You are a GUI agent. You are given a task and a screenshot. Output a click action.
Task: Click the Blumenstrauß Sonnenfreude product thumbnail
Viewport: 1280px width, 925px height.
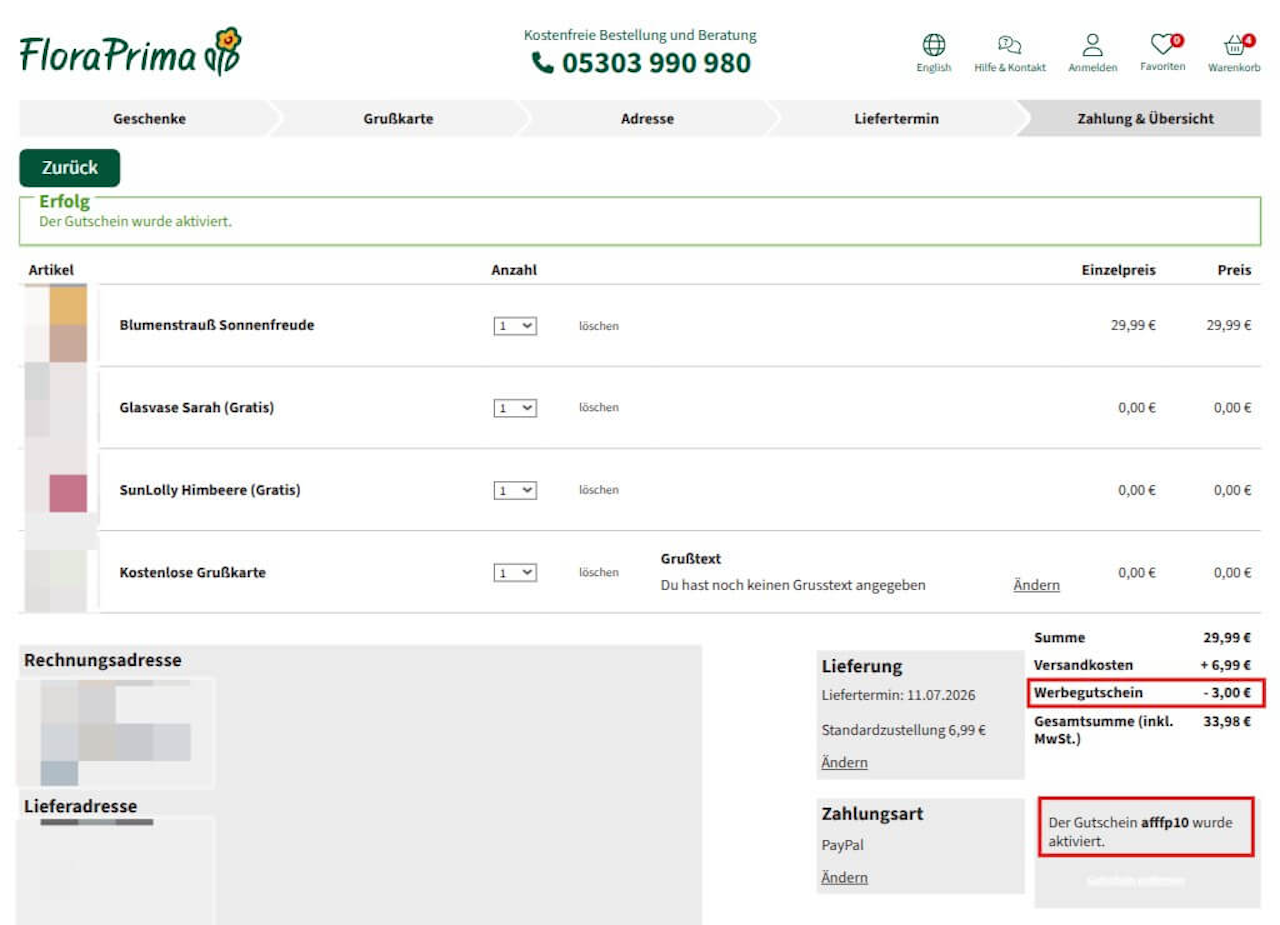pyautogui.click(x=56, y=324)
